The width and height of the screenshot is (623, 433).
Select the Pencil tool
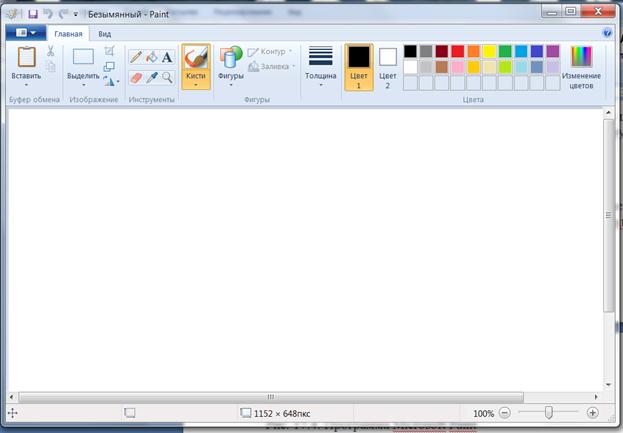click(136, 57)
